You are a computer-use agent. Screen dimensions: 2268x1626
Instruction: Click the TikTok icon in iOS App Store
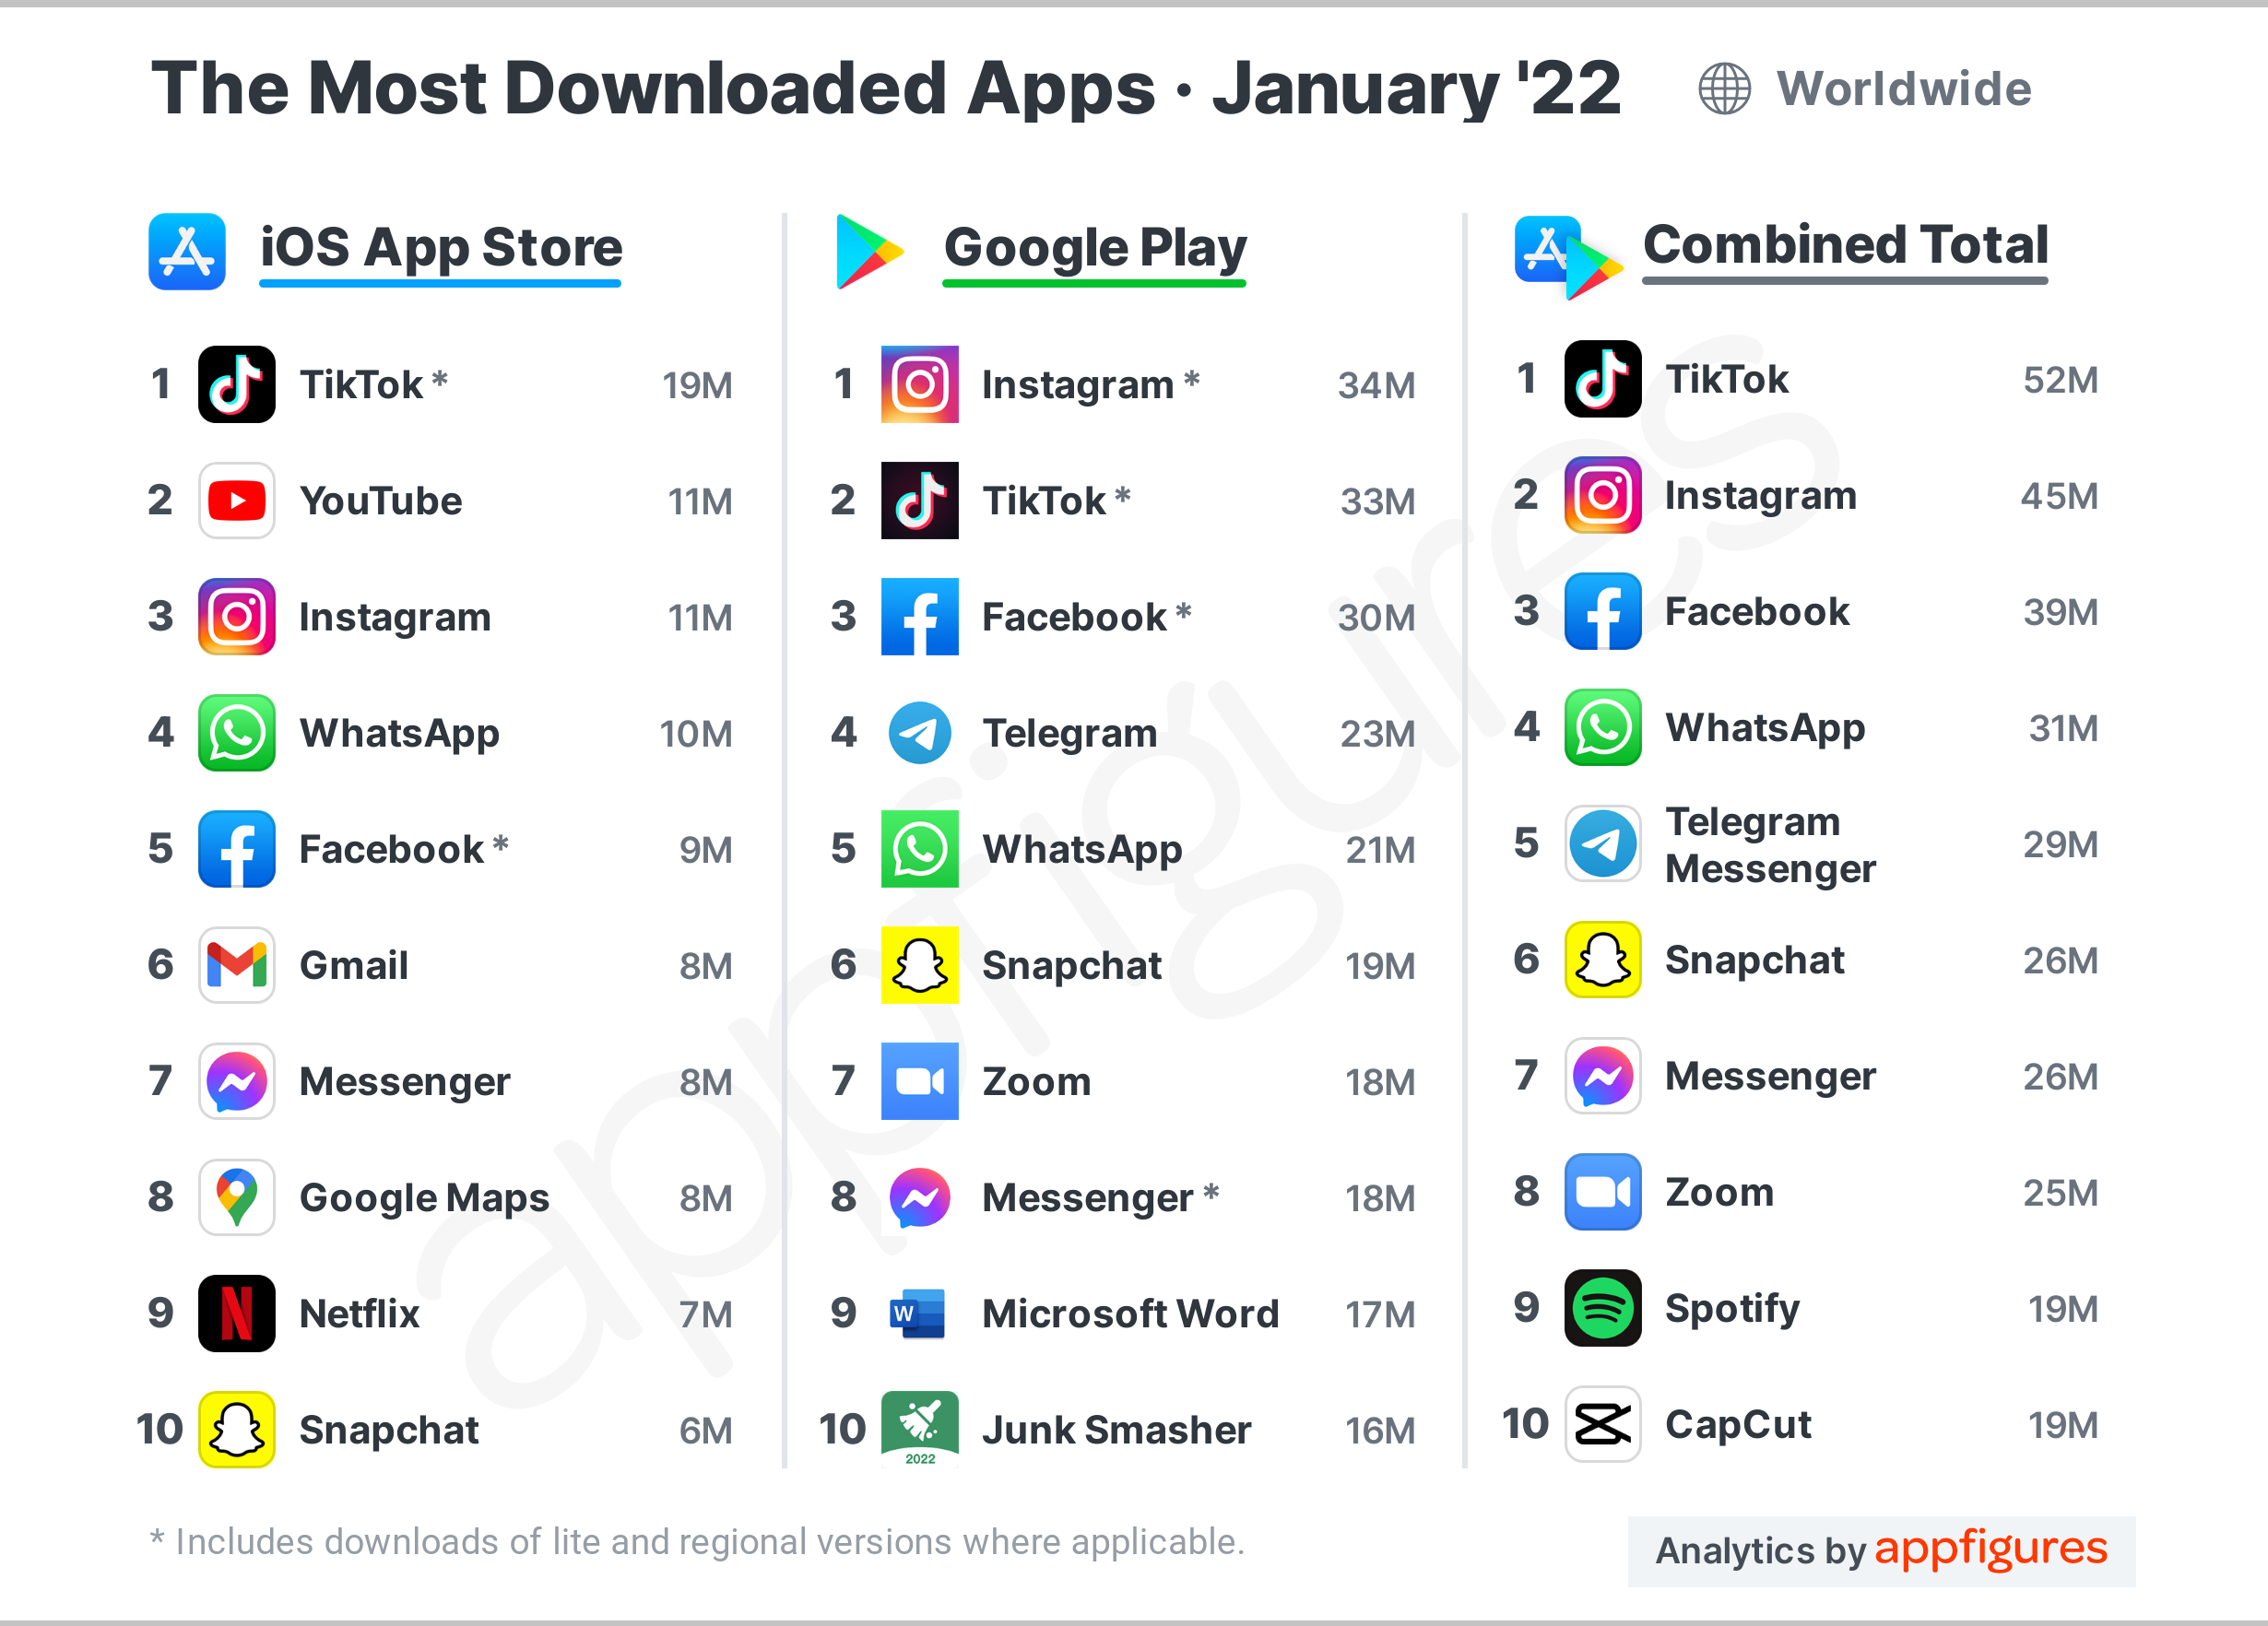pos(238,387)
